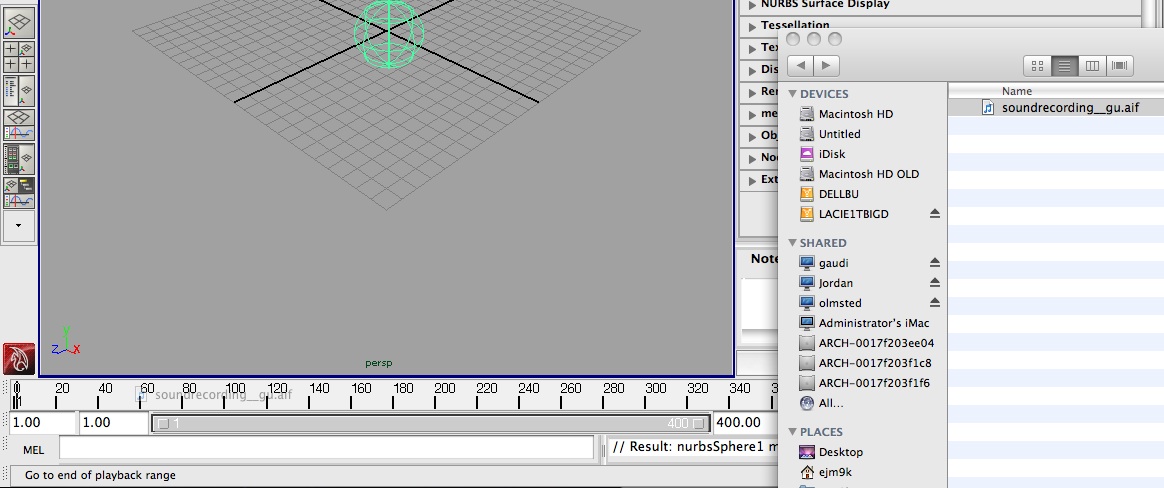
Task: Click the playback range slider bar
Action: click(430, 423)
